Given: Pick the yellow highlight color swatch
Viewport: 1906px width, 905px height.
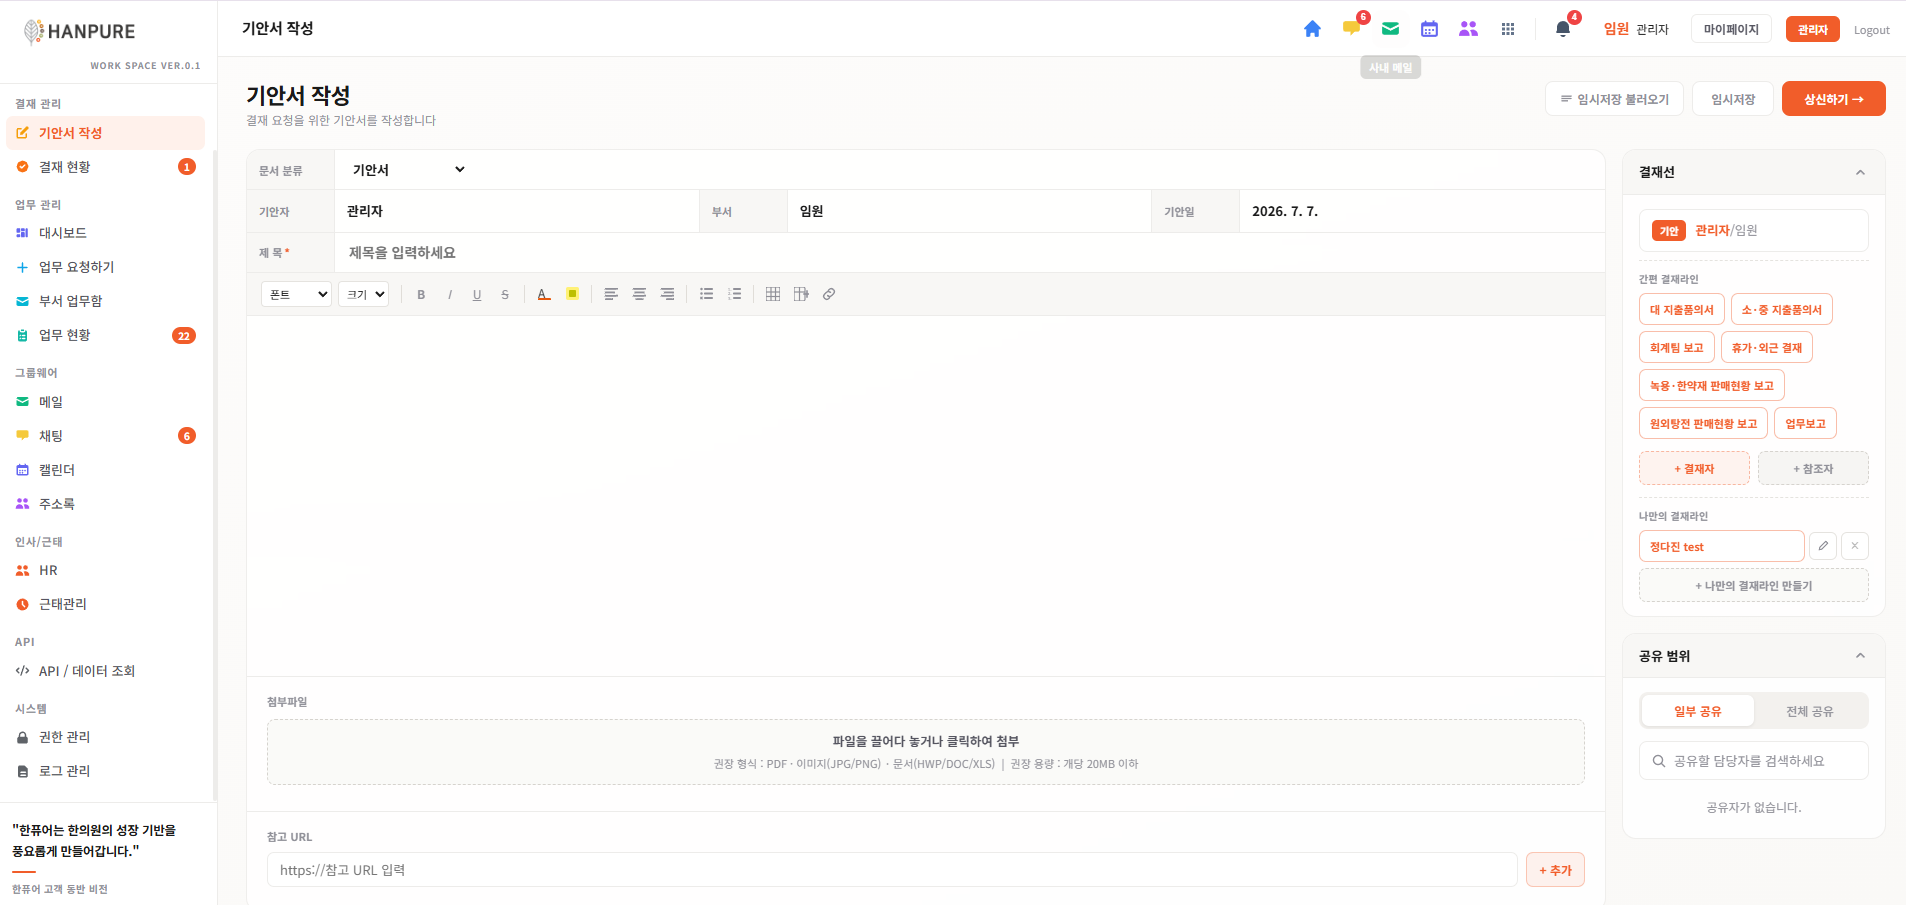Looking at the screenshot, I should click(x=572, y=294).
